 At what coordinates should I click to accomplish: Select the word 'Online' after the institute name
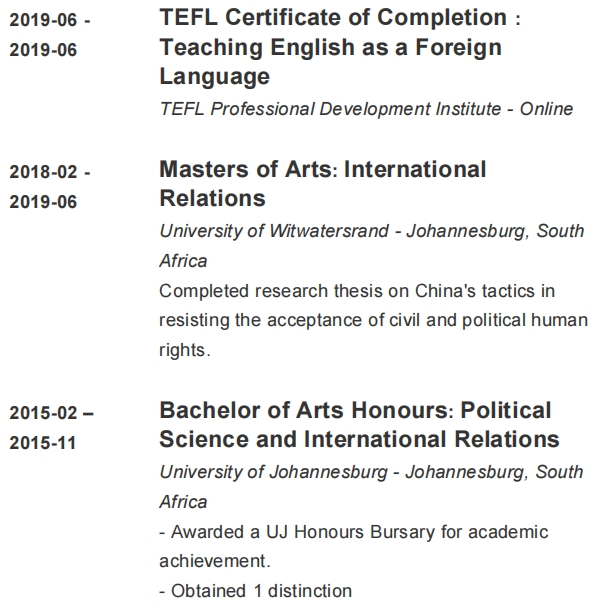pos(546,109)
